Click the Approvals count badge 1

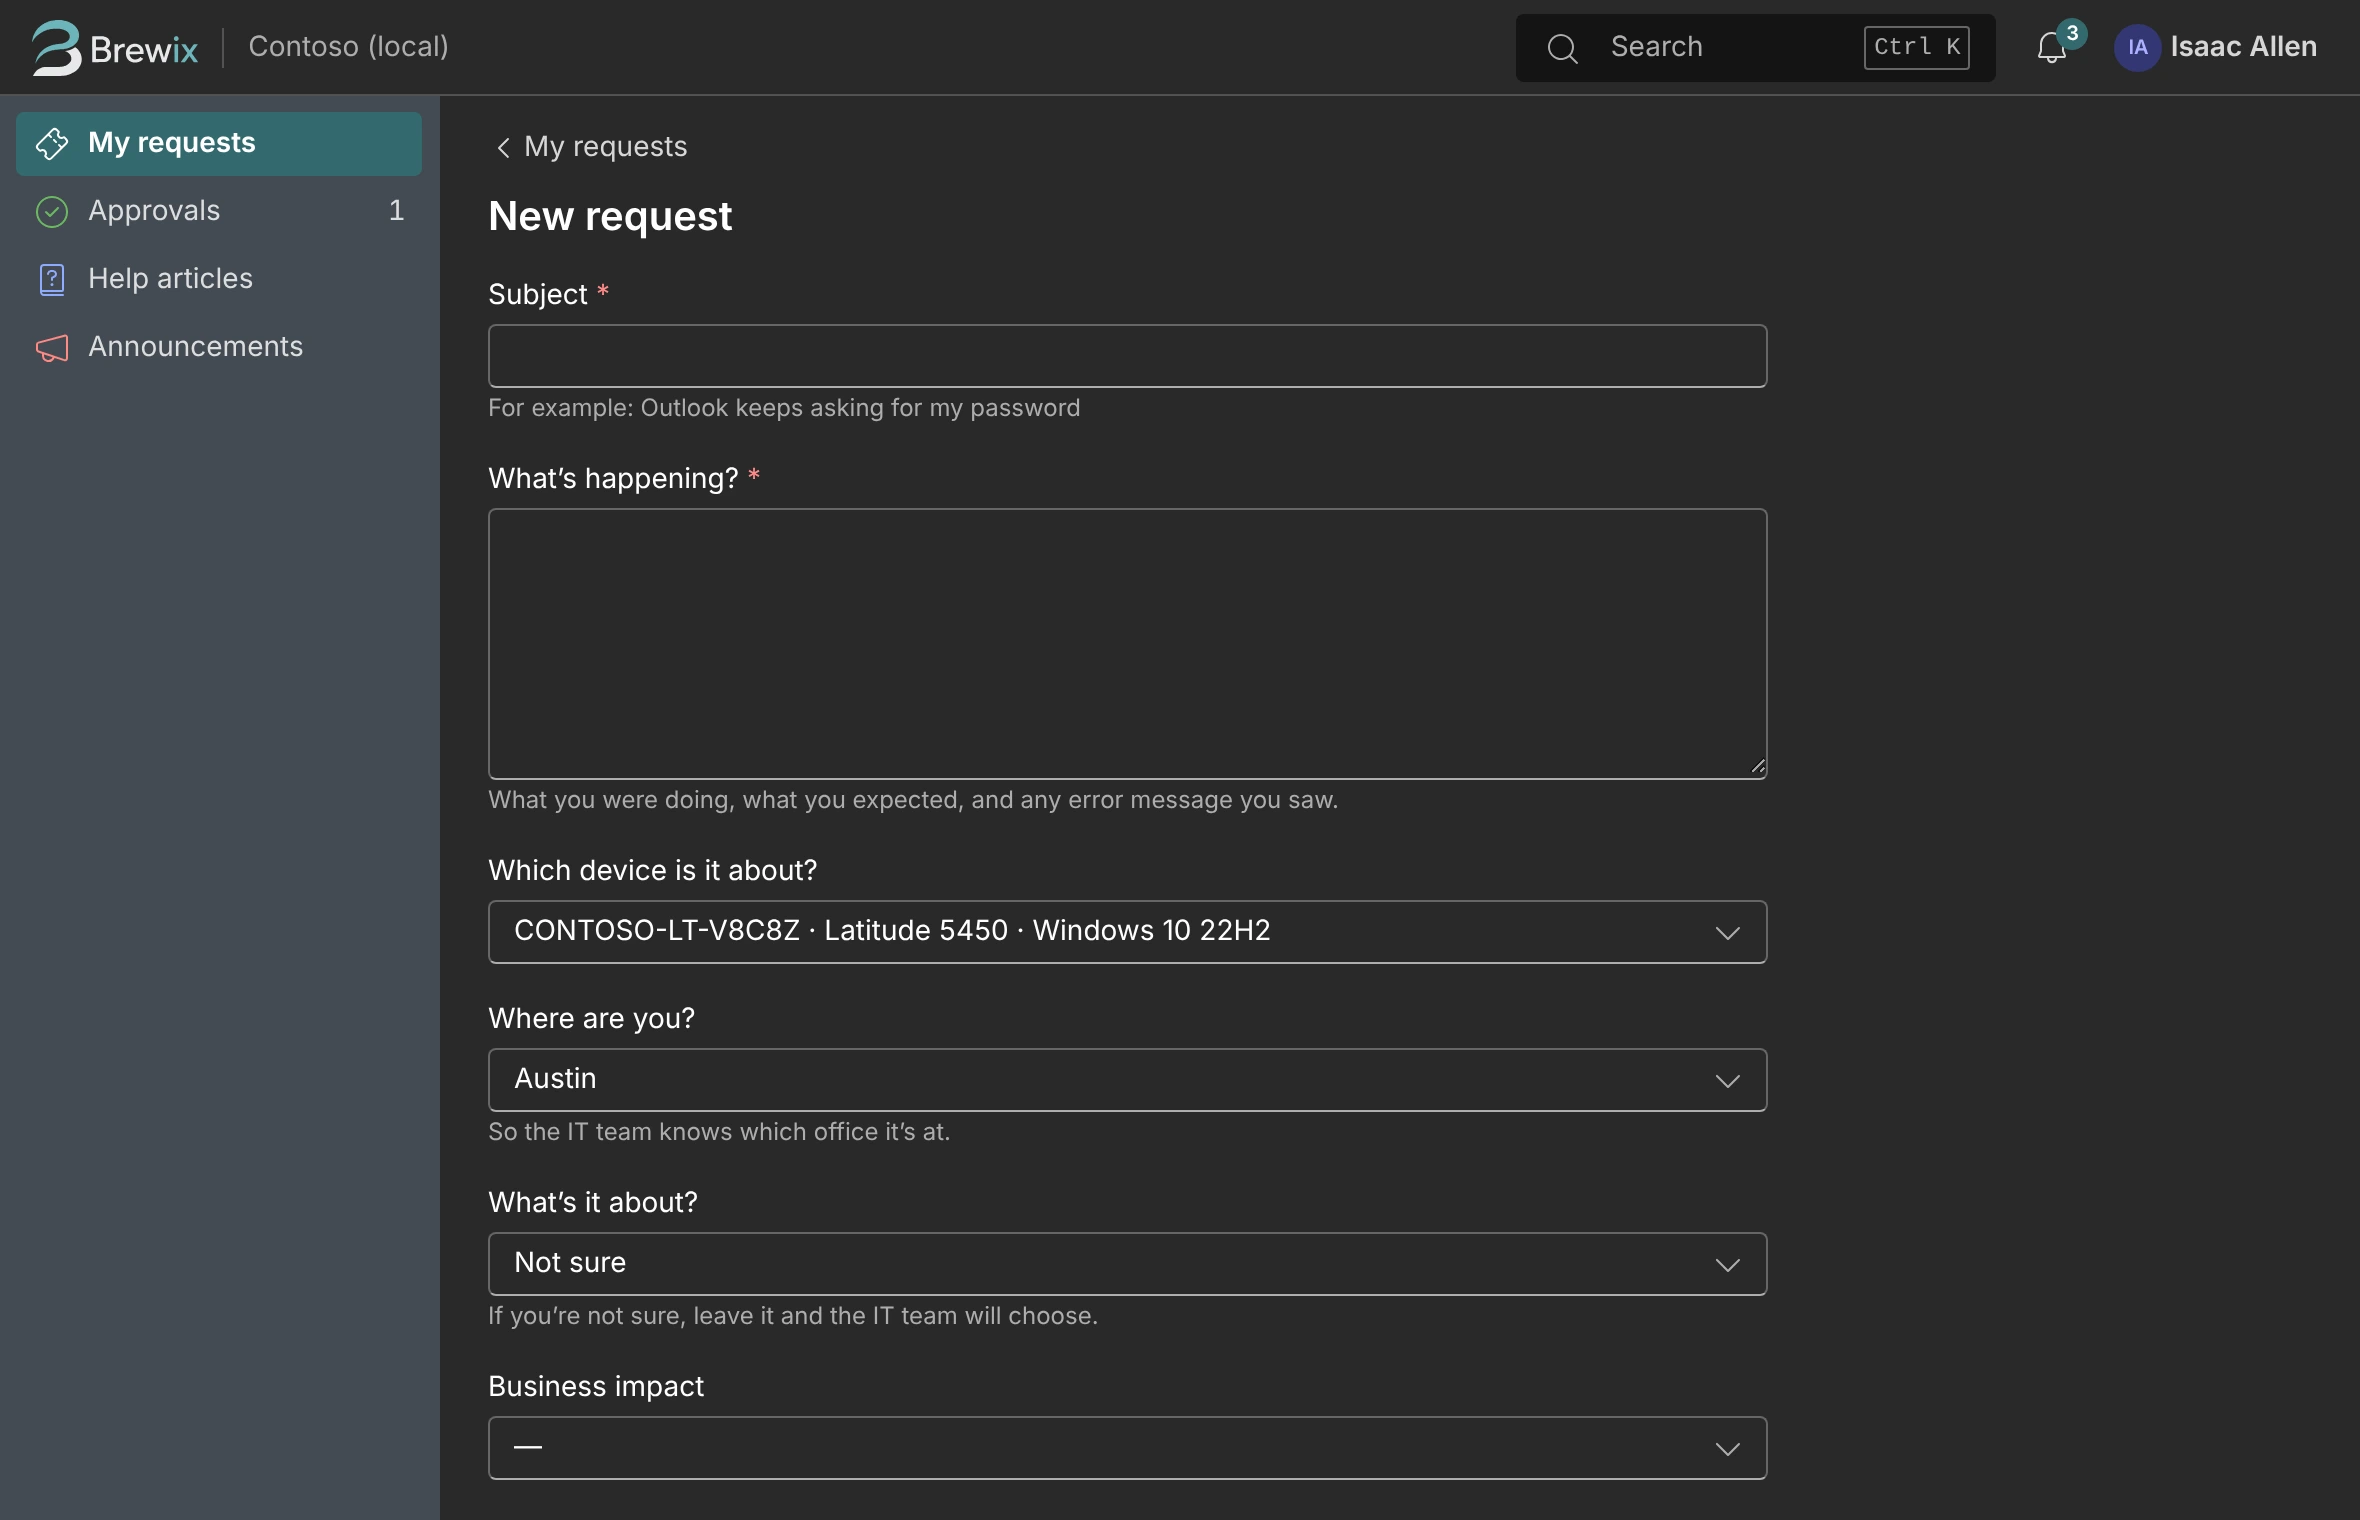(396, 211)
